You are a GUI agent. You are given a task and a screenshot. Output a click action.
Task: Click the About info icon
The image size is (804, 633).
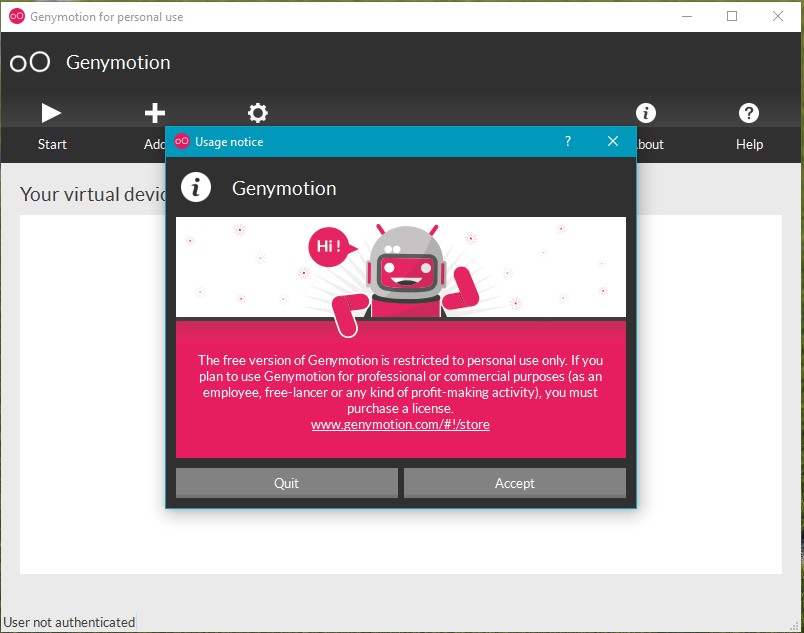tap(646, 113)
